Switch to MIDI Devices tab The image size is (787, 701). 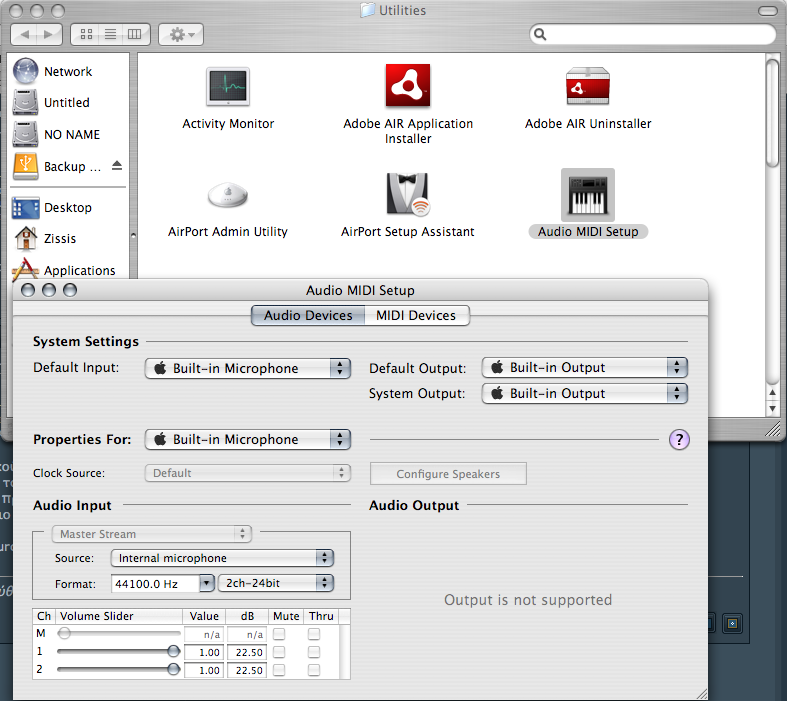point(416,315)
